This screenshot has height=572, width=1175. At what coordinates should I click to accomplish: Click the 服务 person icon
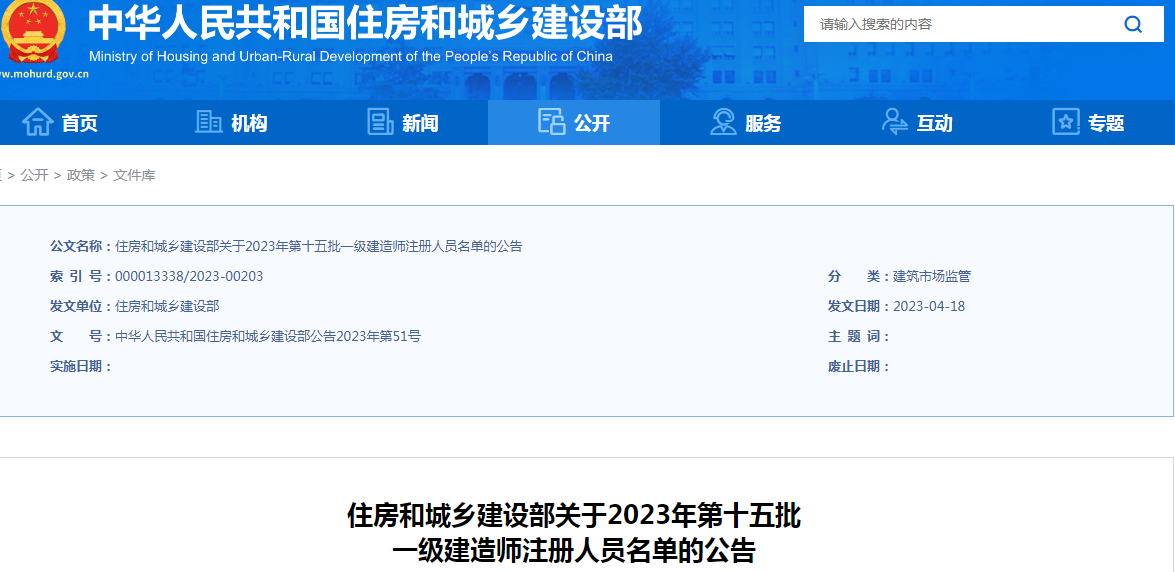723,121
